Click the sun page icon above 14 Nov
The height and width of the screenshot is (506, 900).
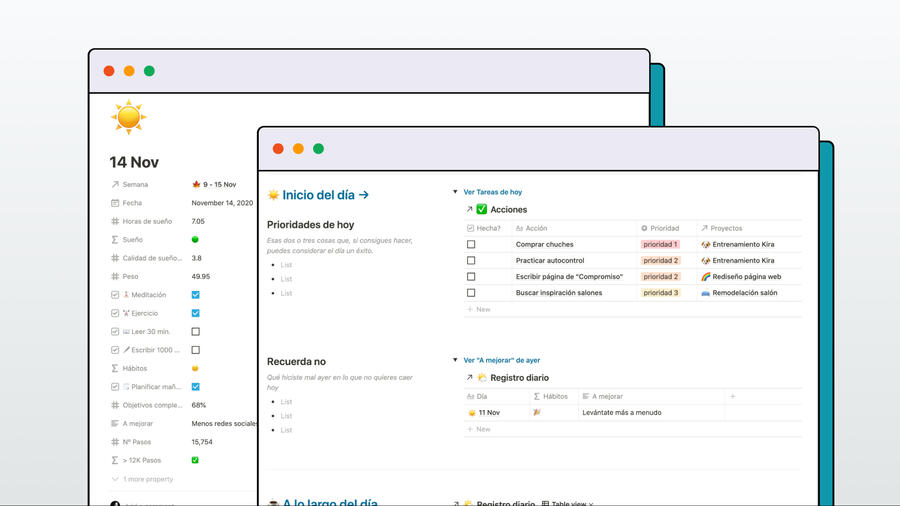tap(129, 118)
